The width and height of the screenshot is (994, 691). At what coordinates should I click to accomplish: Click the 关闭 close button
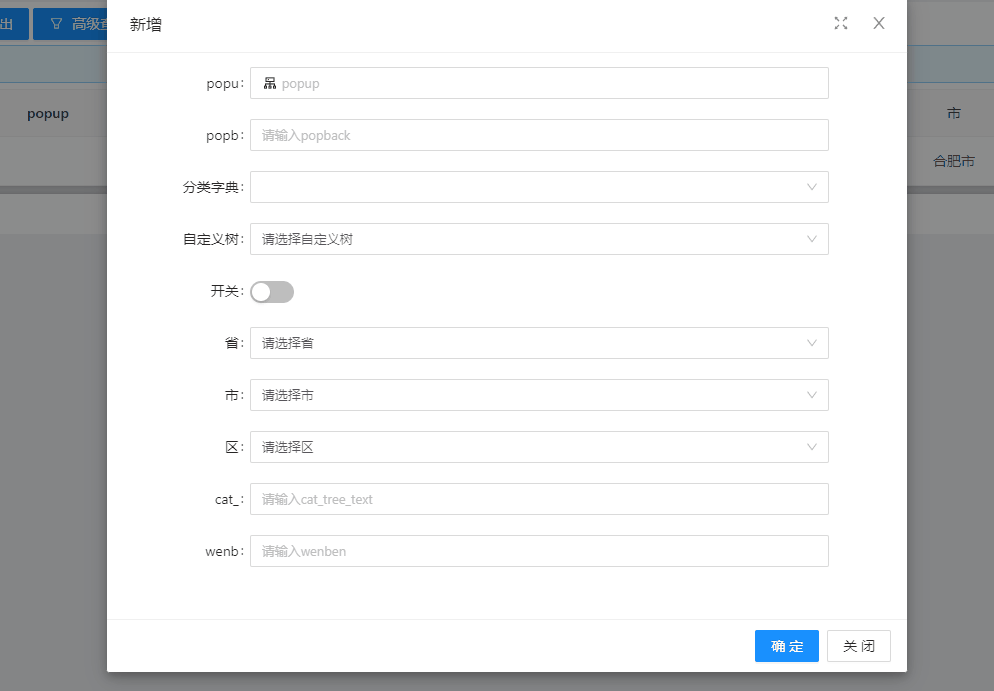pyautogui.click(x=859, y=646)
